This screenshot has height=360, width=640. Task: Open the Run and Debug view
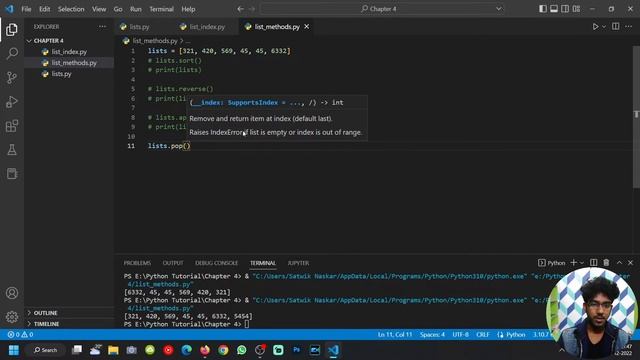pos(12,102)
